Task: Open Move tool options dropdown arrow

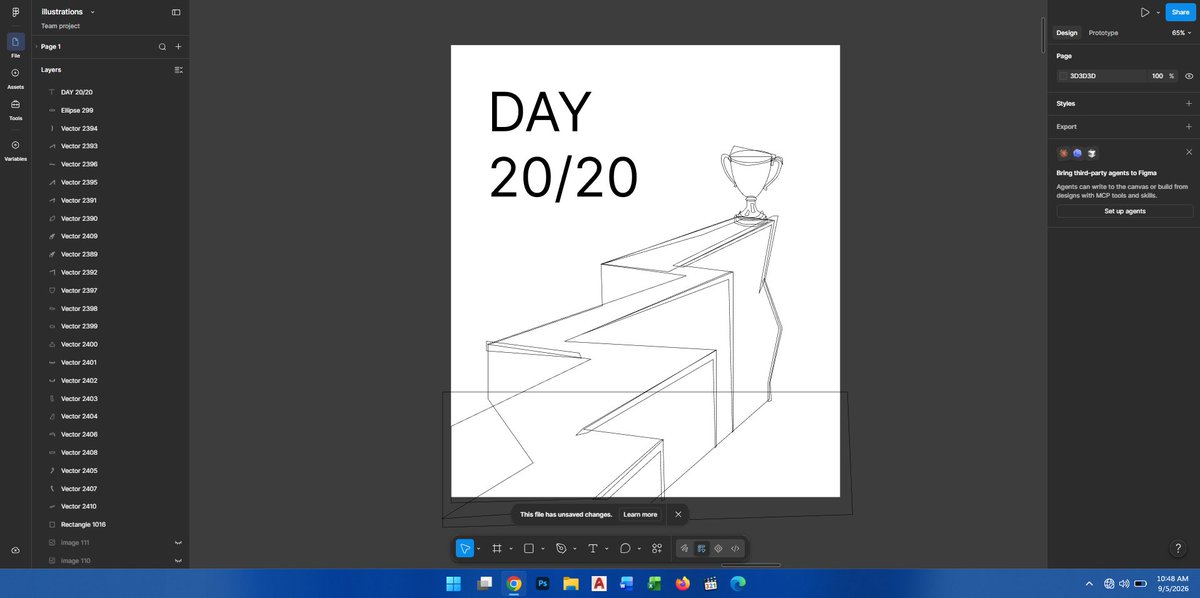Action: [x=478, y=548]
